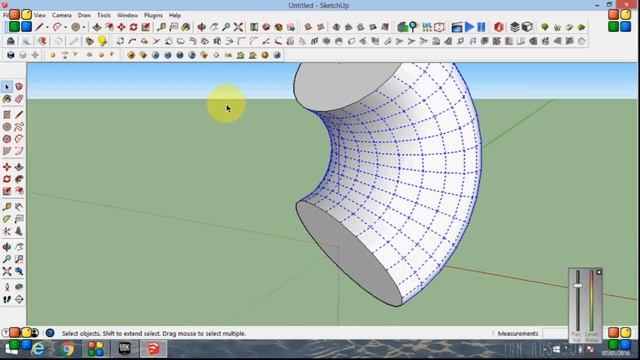Activate the Move tool in left toolbar
Image resolution: width=640 pixels, height=360 pixels.
(7, 167)
